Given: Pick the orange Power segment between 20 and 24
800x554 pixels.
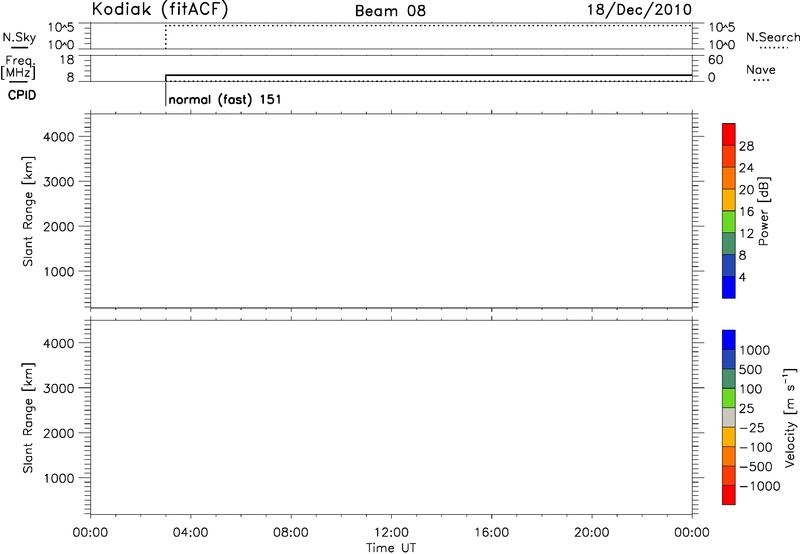Looking at the screenshot, I should [x=729, y=178].
